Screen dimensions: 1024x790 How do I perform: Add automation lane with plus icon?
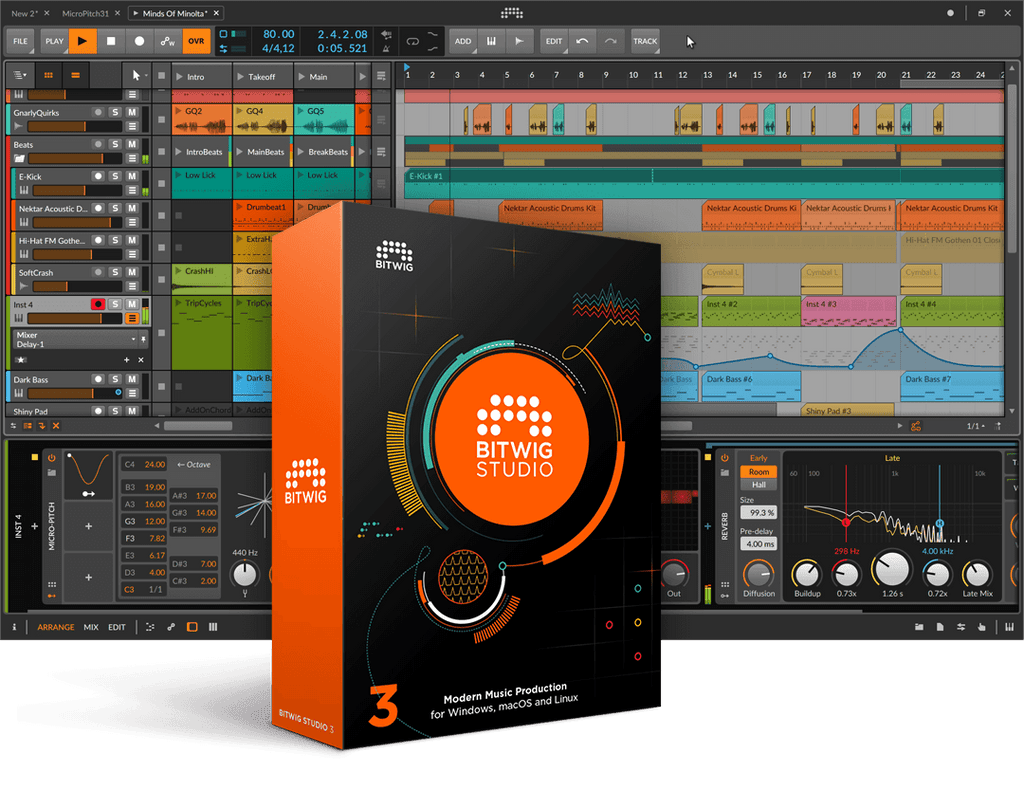(x=127, y=360)
